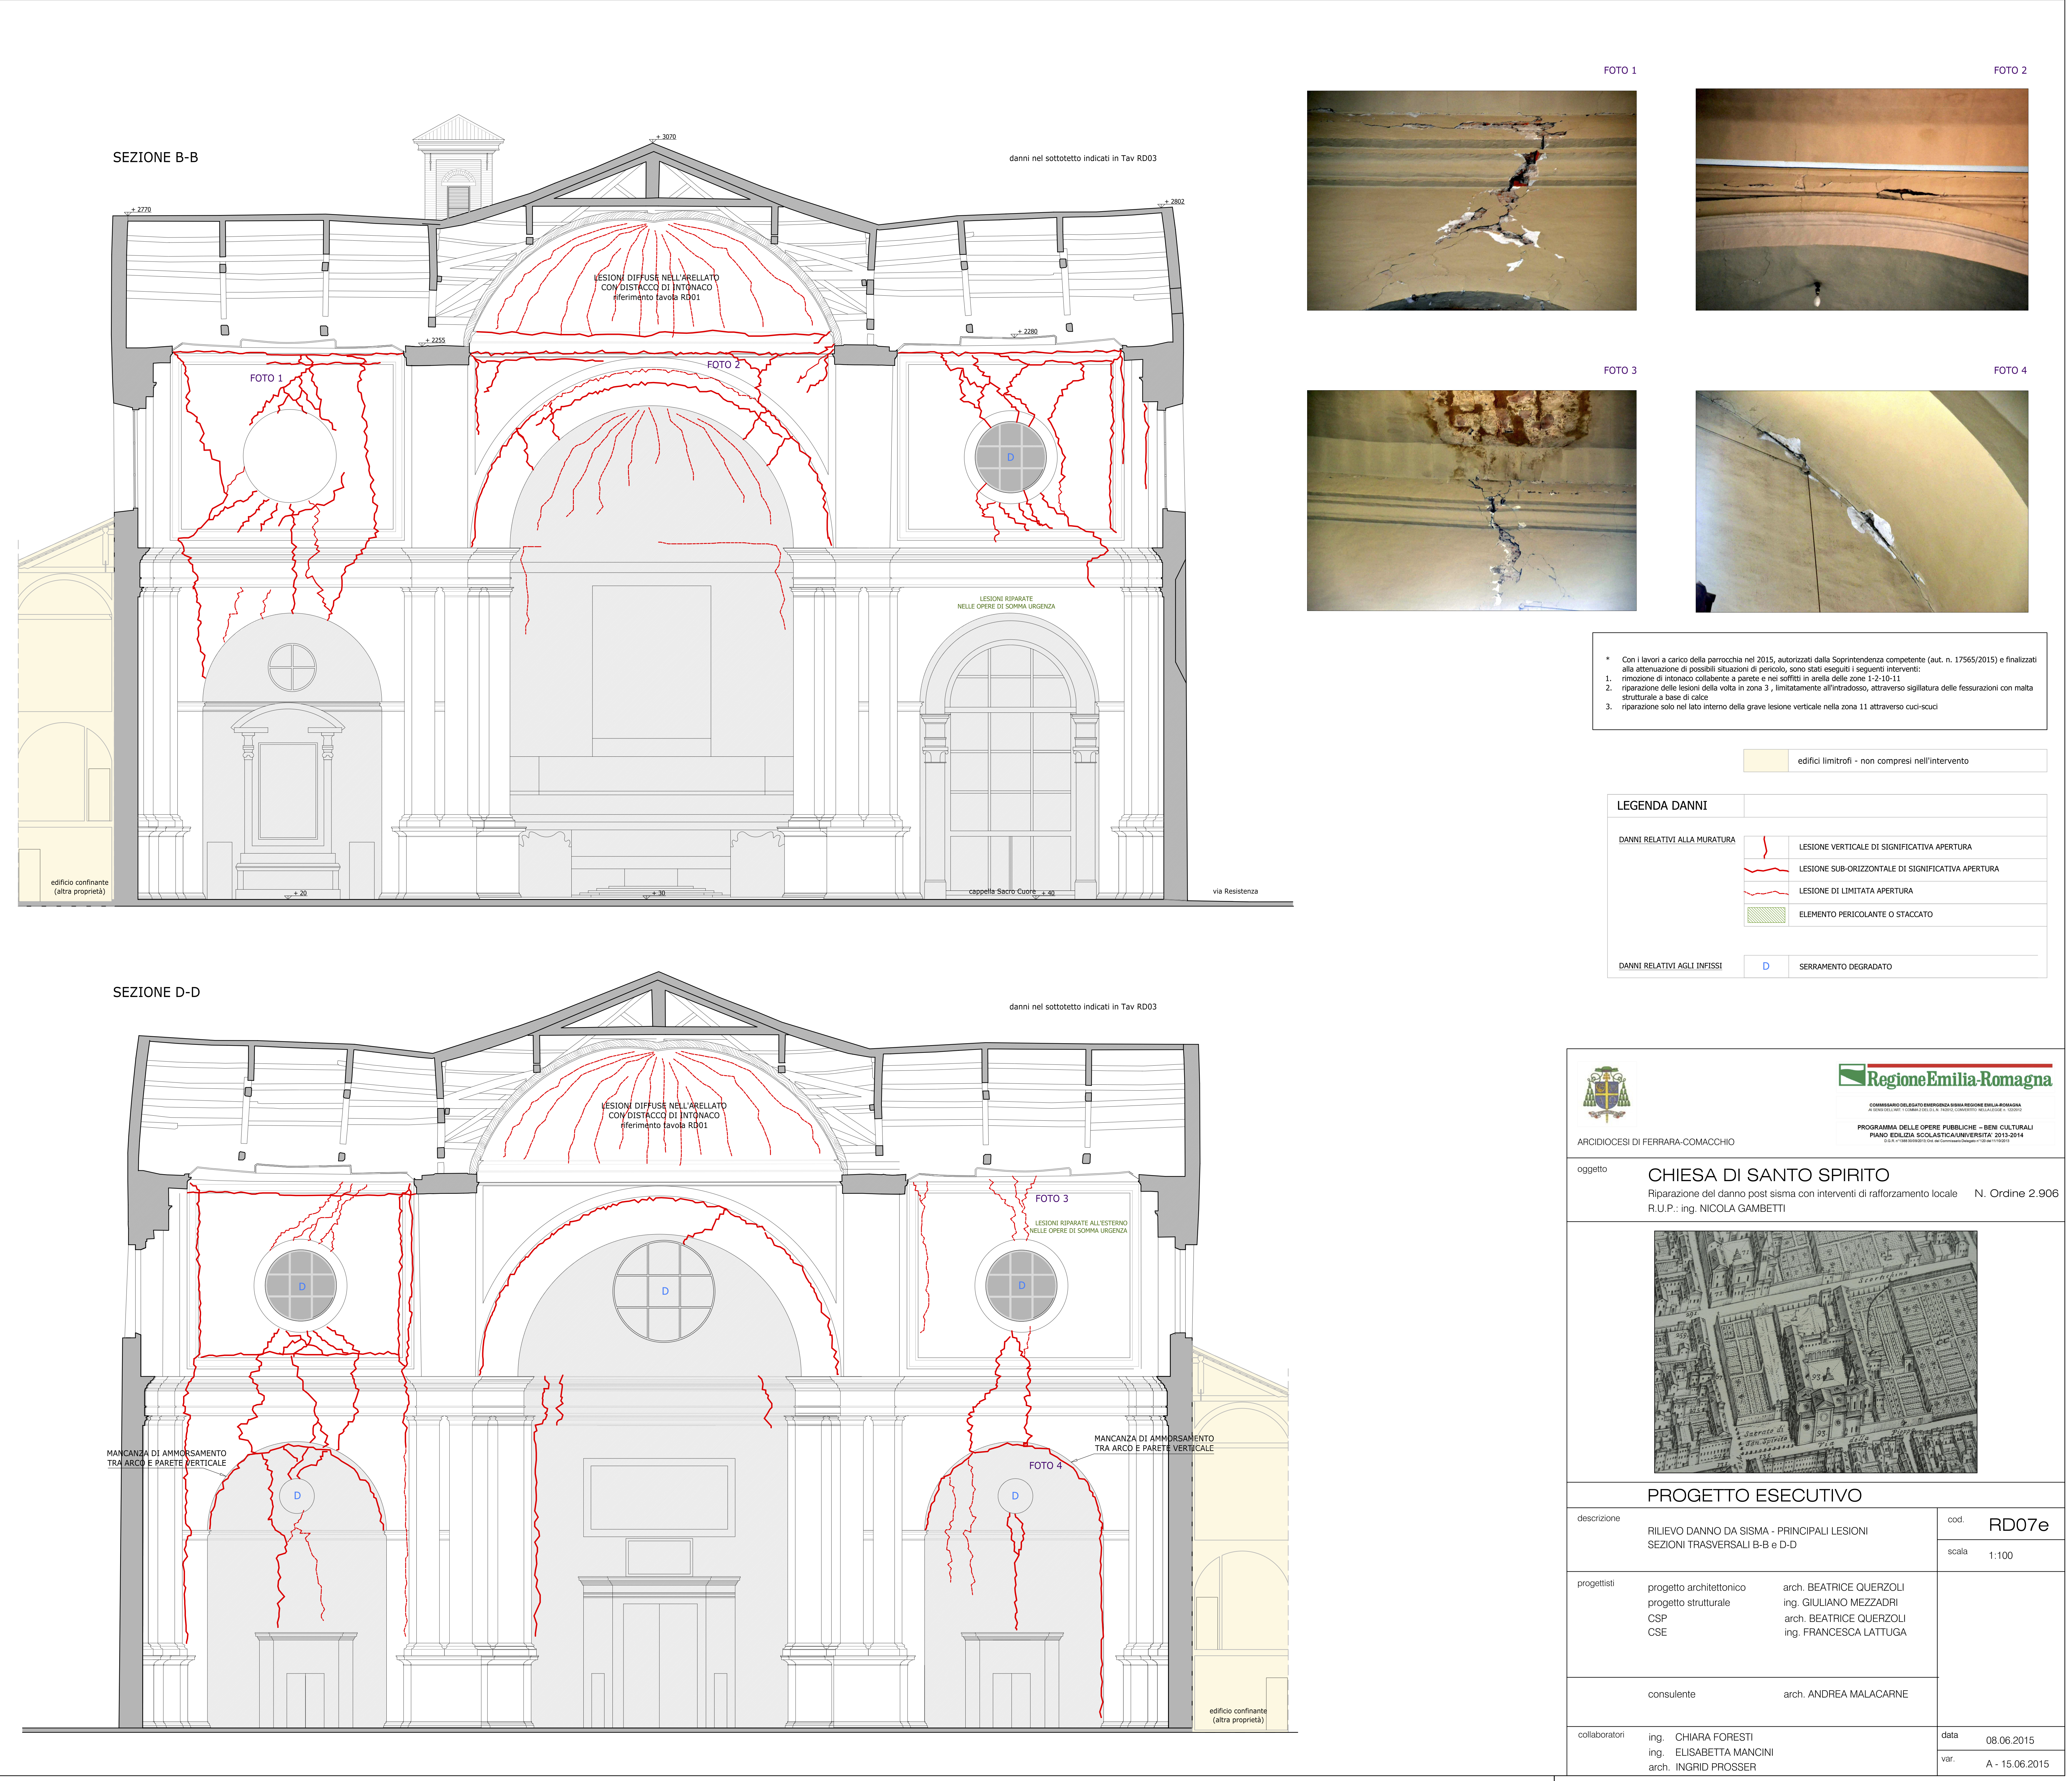Click 'DANNI RELATIVI AGLI INFISSI' label
The width and height of the screenshot is (2072, 1781).
tap(1670, 966)
